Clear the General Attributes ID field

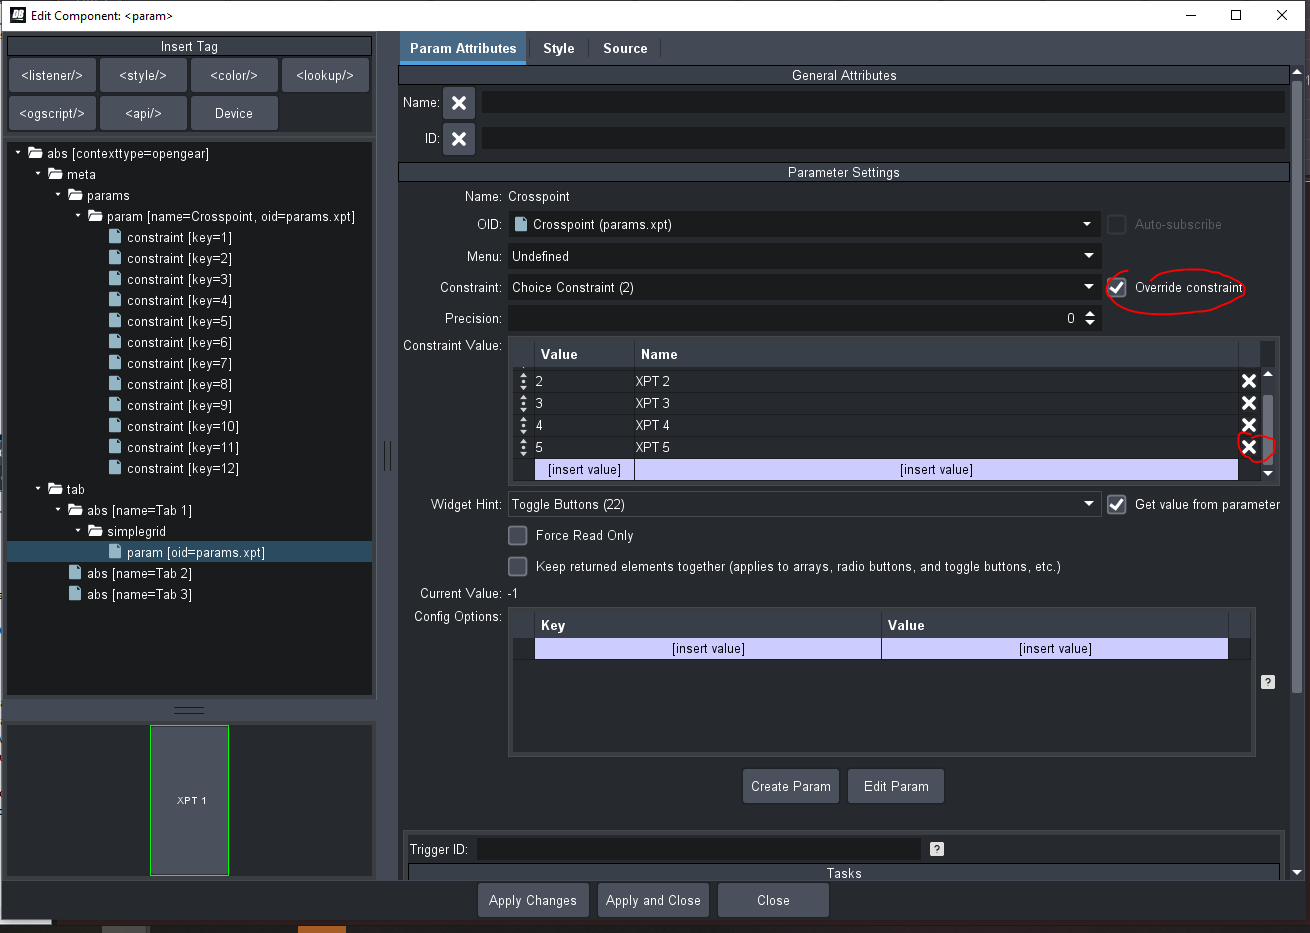pos(459,139)
